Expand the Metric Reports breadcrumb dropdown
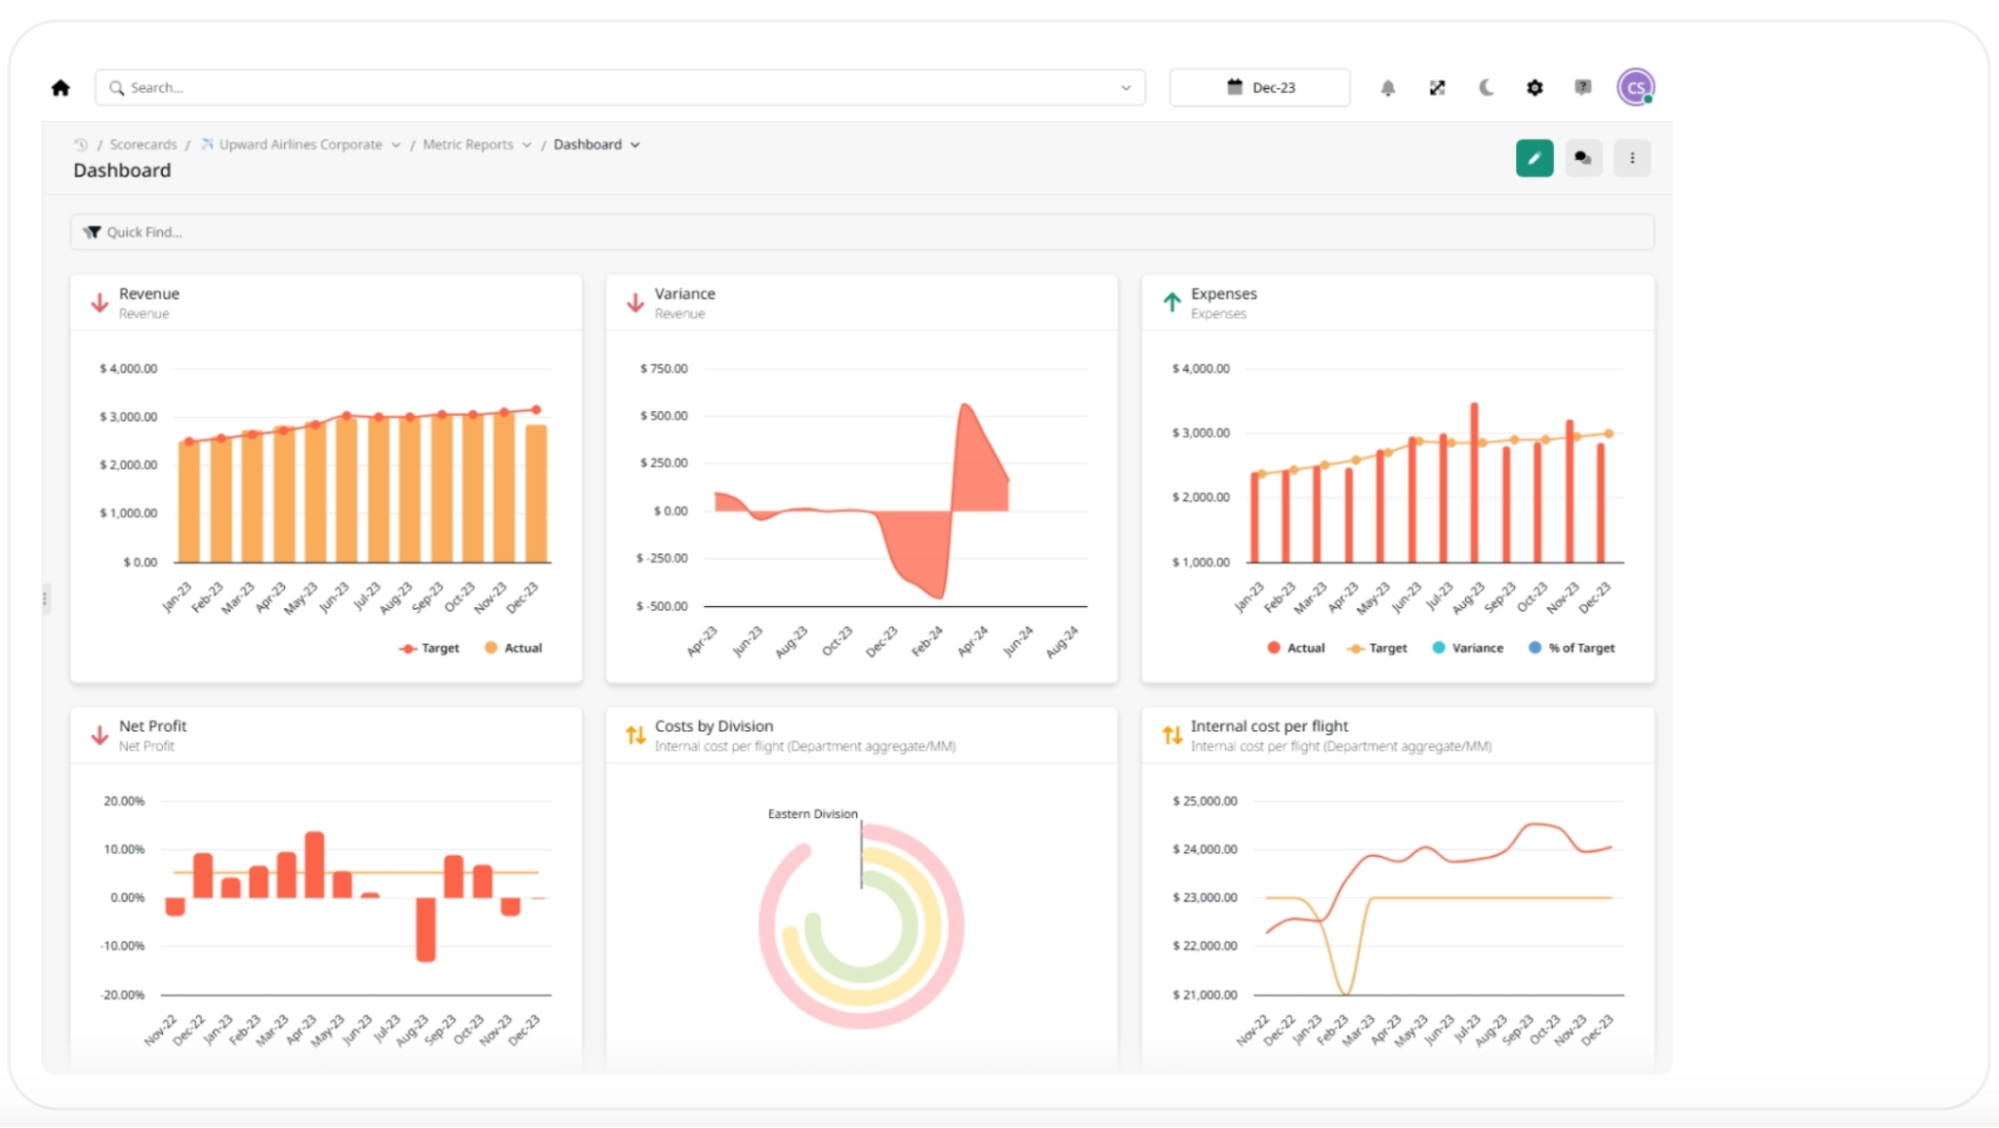The image size is (1999, 1128). coord(528,144)
